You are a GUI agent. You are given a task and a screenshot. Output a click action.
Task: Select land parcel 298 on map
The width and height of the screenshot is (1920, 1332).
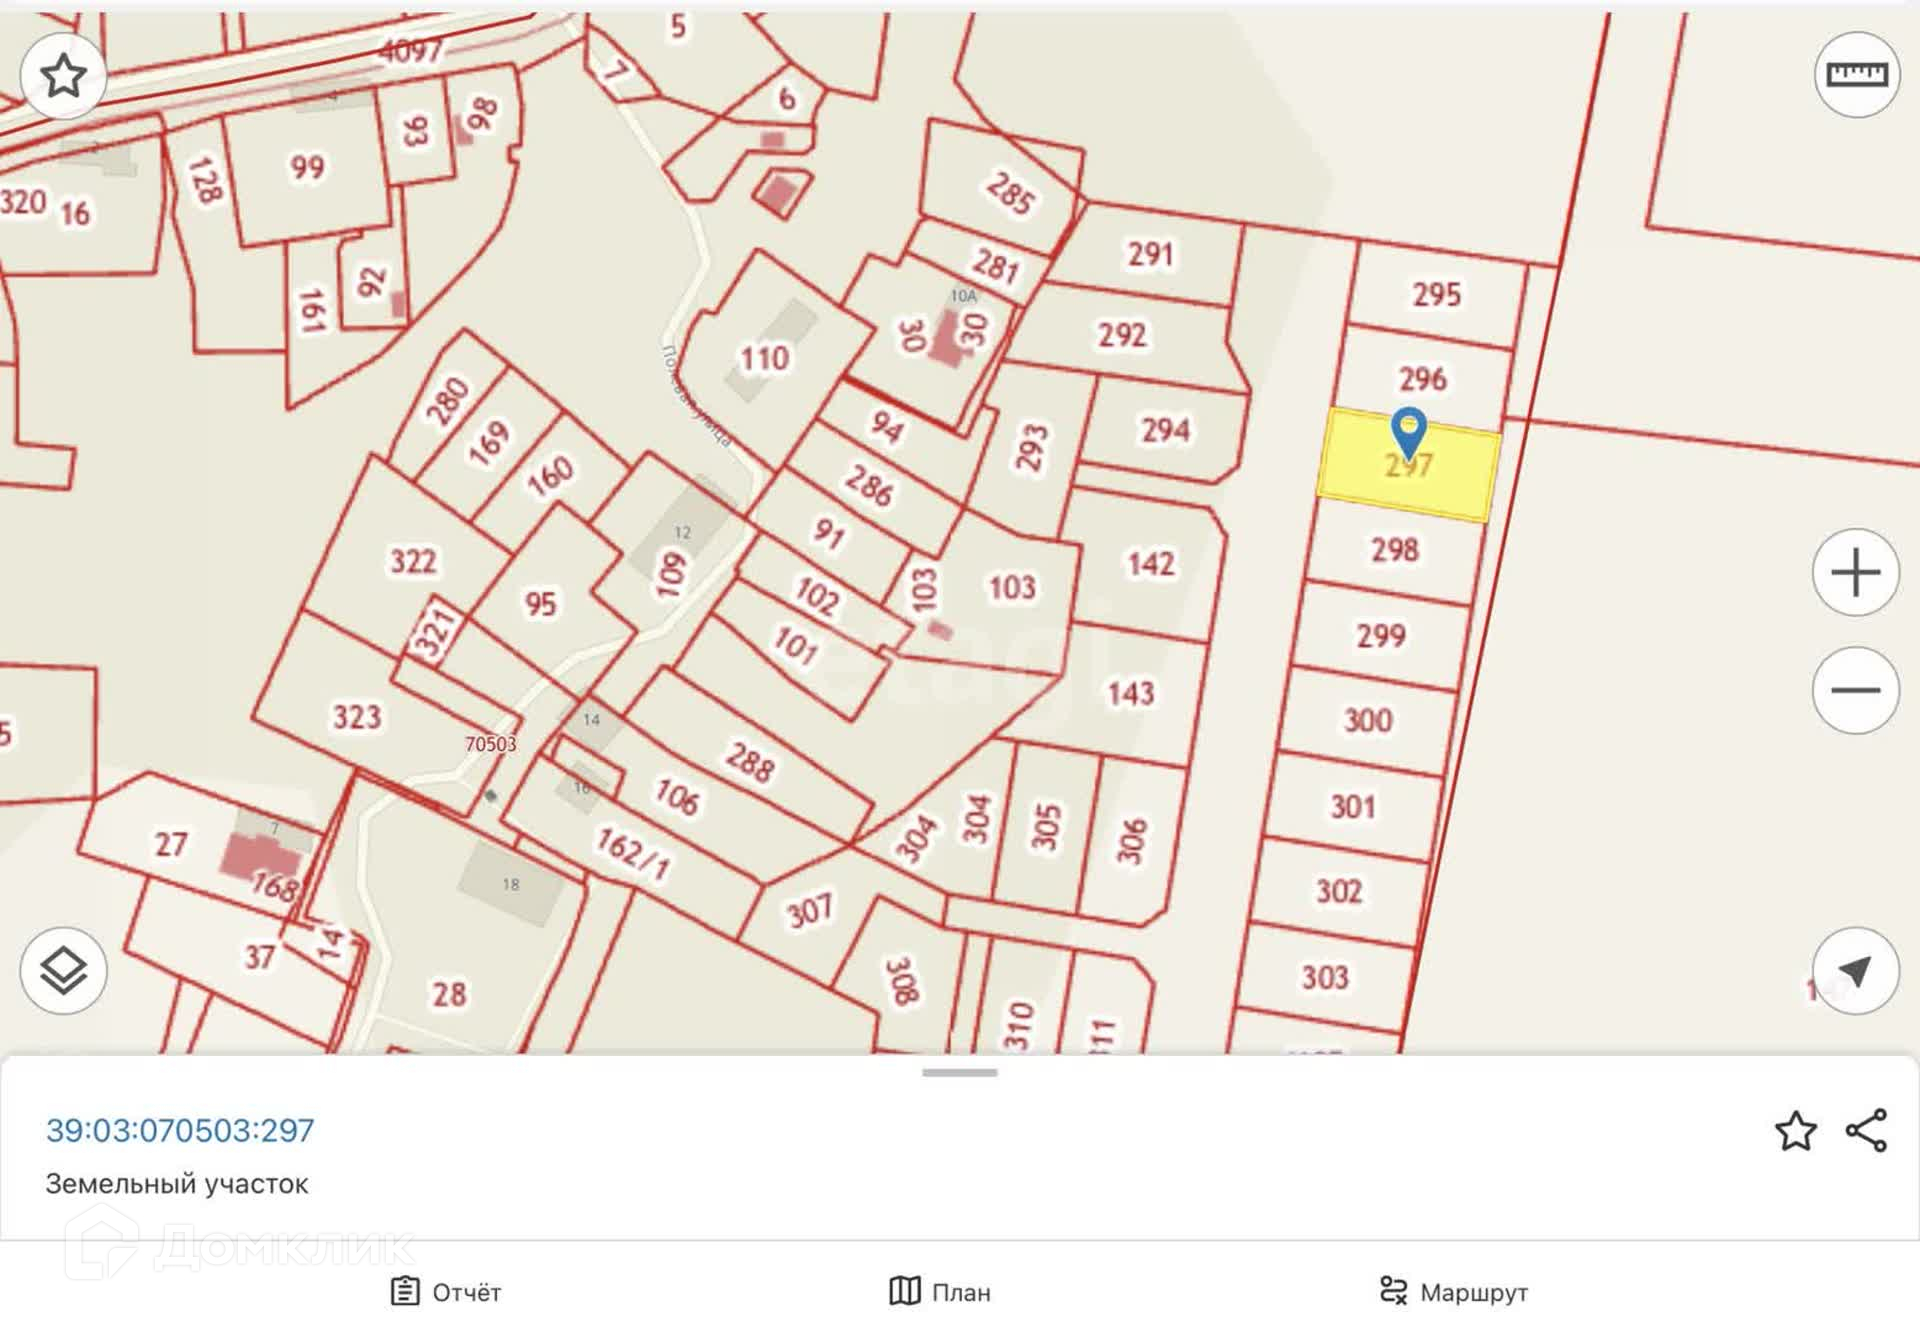(x=1394, y=550)
